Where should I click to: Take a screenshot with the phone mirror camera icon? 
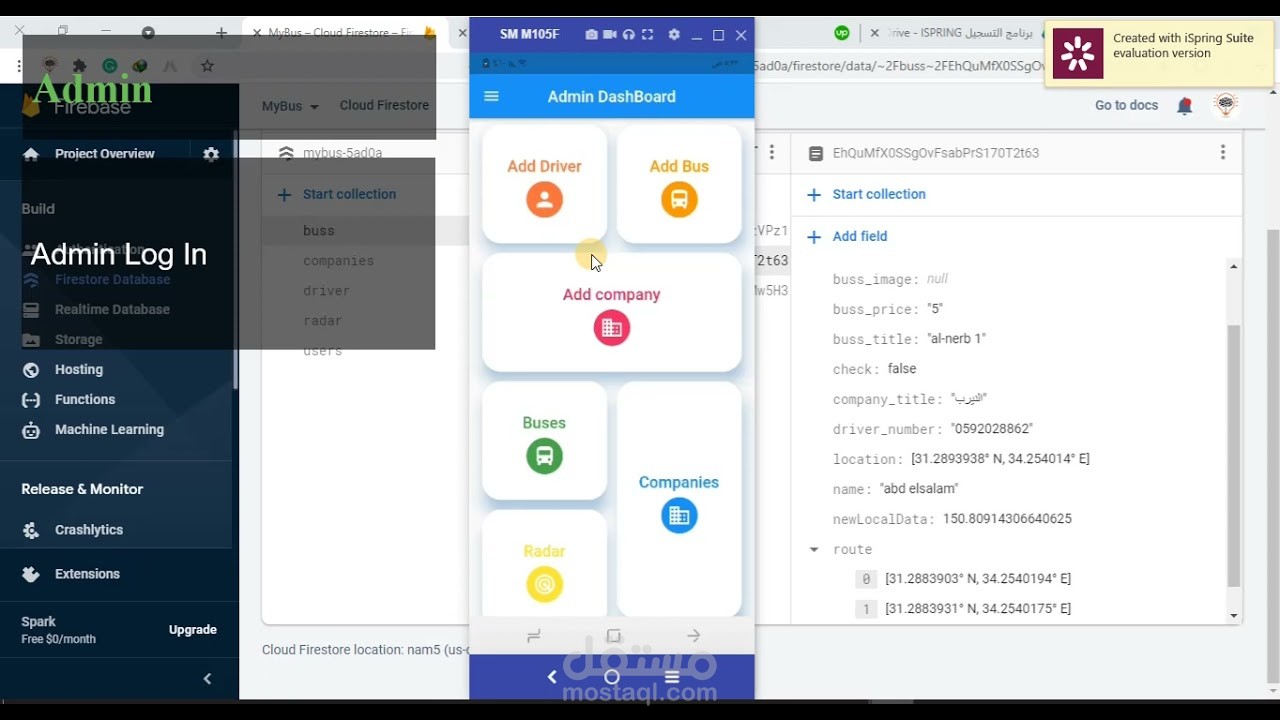(591, 34)
